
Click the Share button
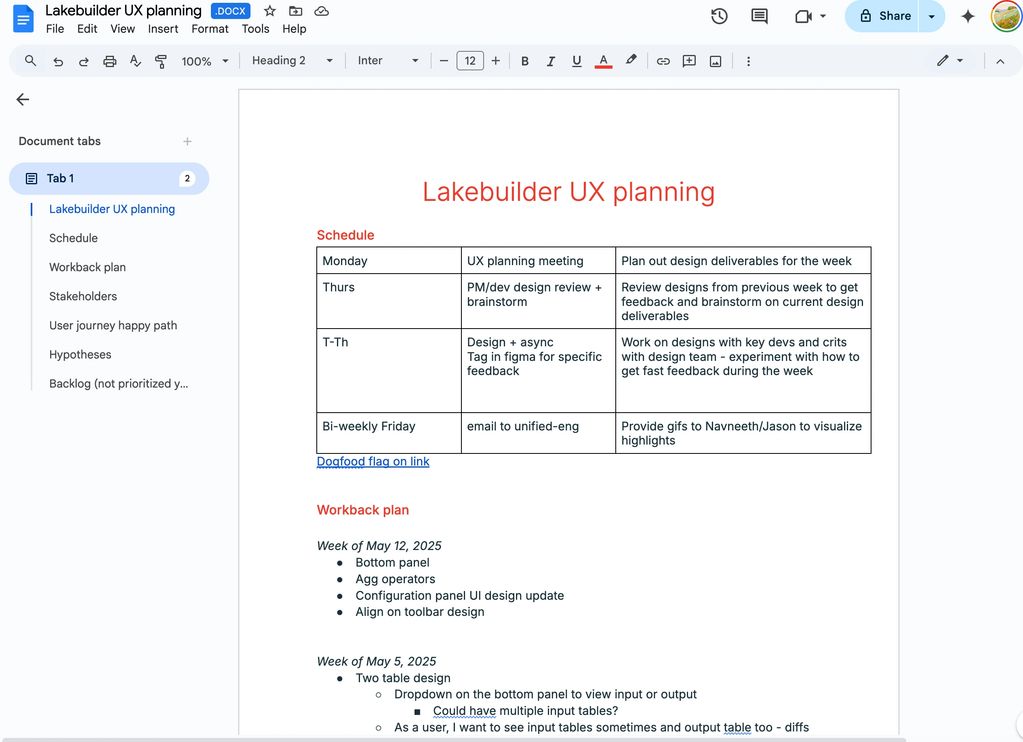[885, 16]
